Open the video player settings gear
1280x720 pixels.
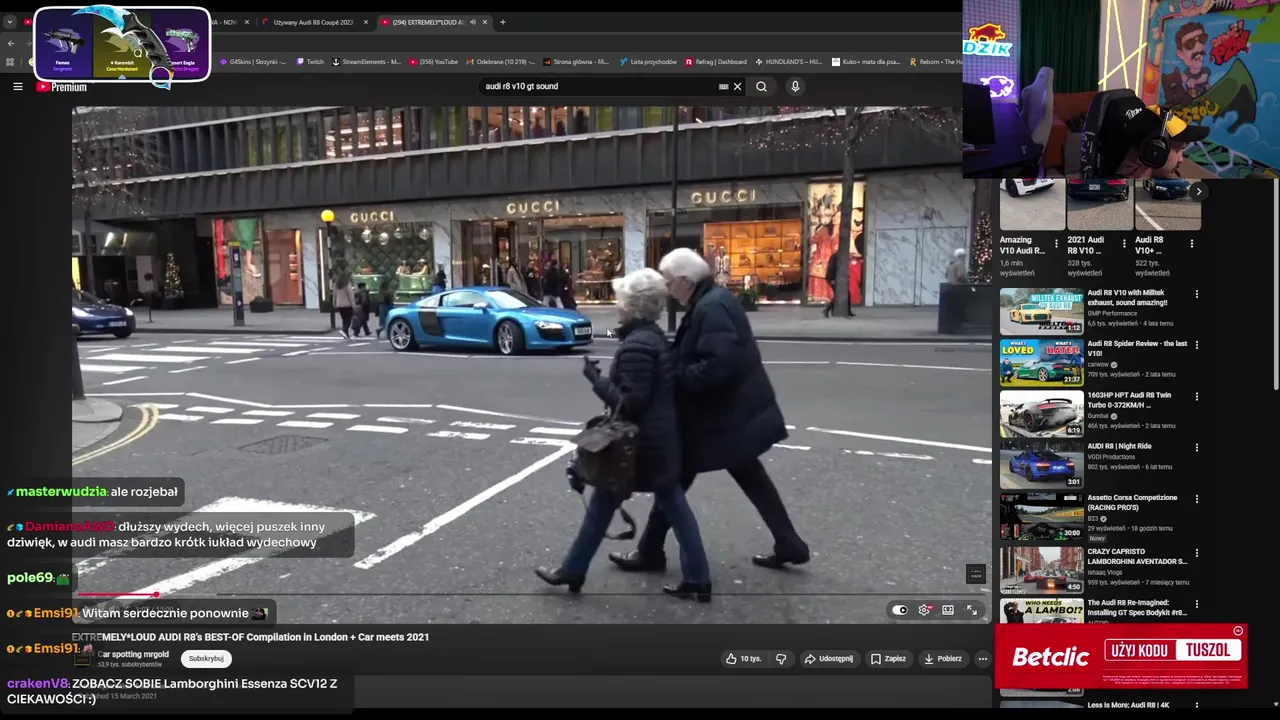[x=925, y=610]
